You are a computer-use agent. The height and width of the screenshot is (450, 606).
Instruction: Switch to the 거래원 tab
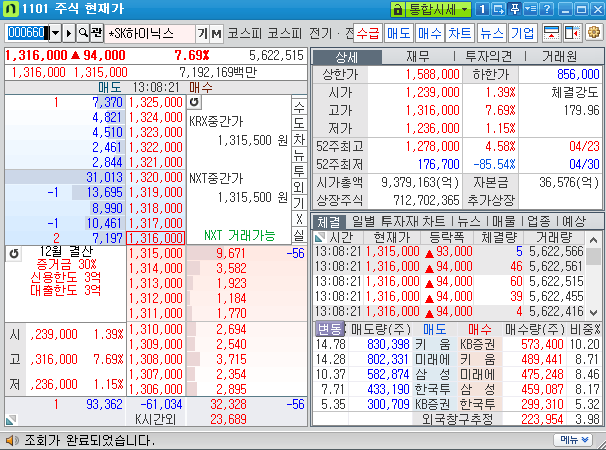pos(559,57)
